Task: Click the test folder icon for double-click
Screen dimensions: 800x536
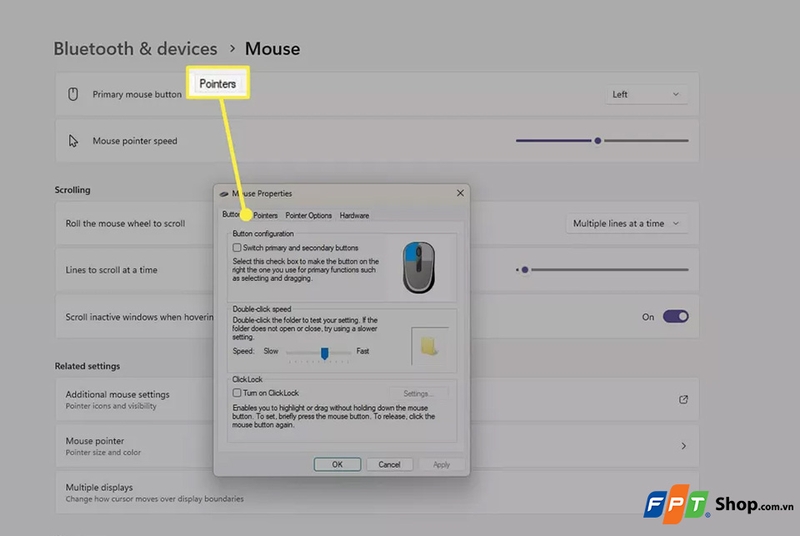Action: pyautogui.click(x=430, y=346)
